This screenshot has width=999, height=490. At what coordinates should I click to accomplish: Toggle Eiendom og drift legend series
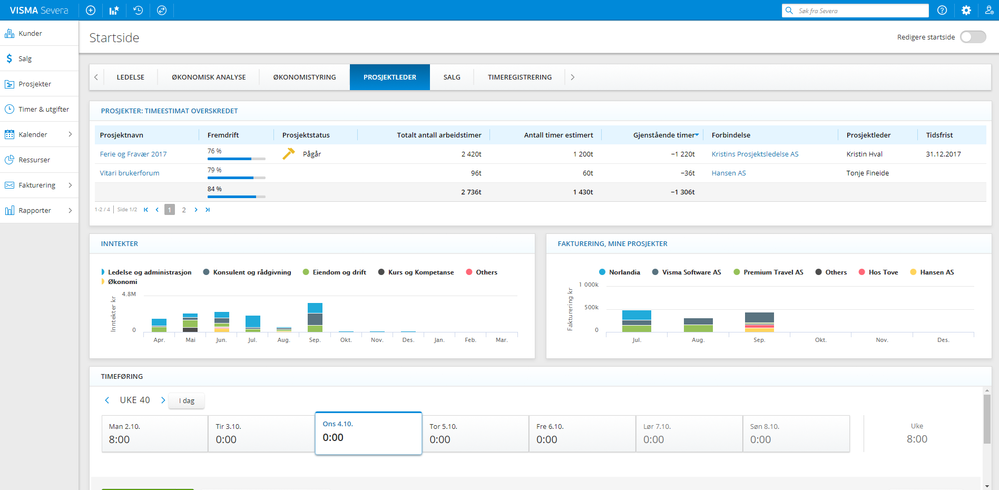(335, 272)
